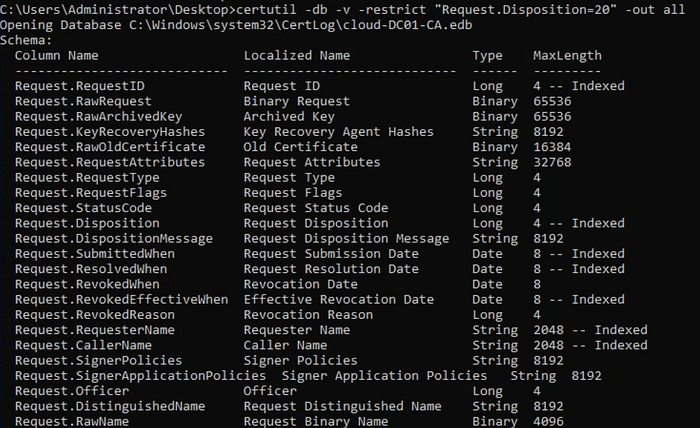Click Request.DistinguishedName row

pos(289,406)
